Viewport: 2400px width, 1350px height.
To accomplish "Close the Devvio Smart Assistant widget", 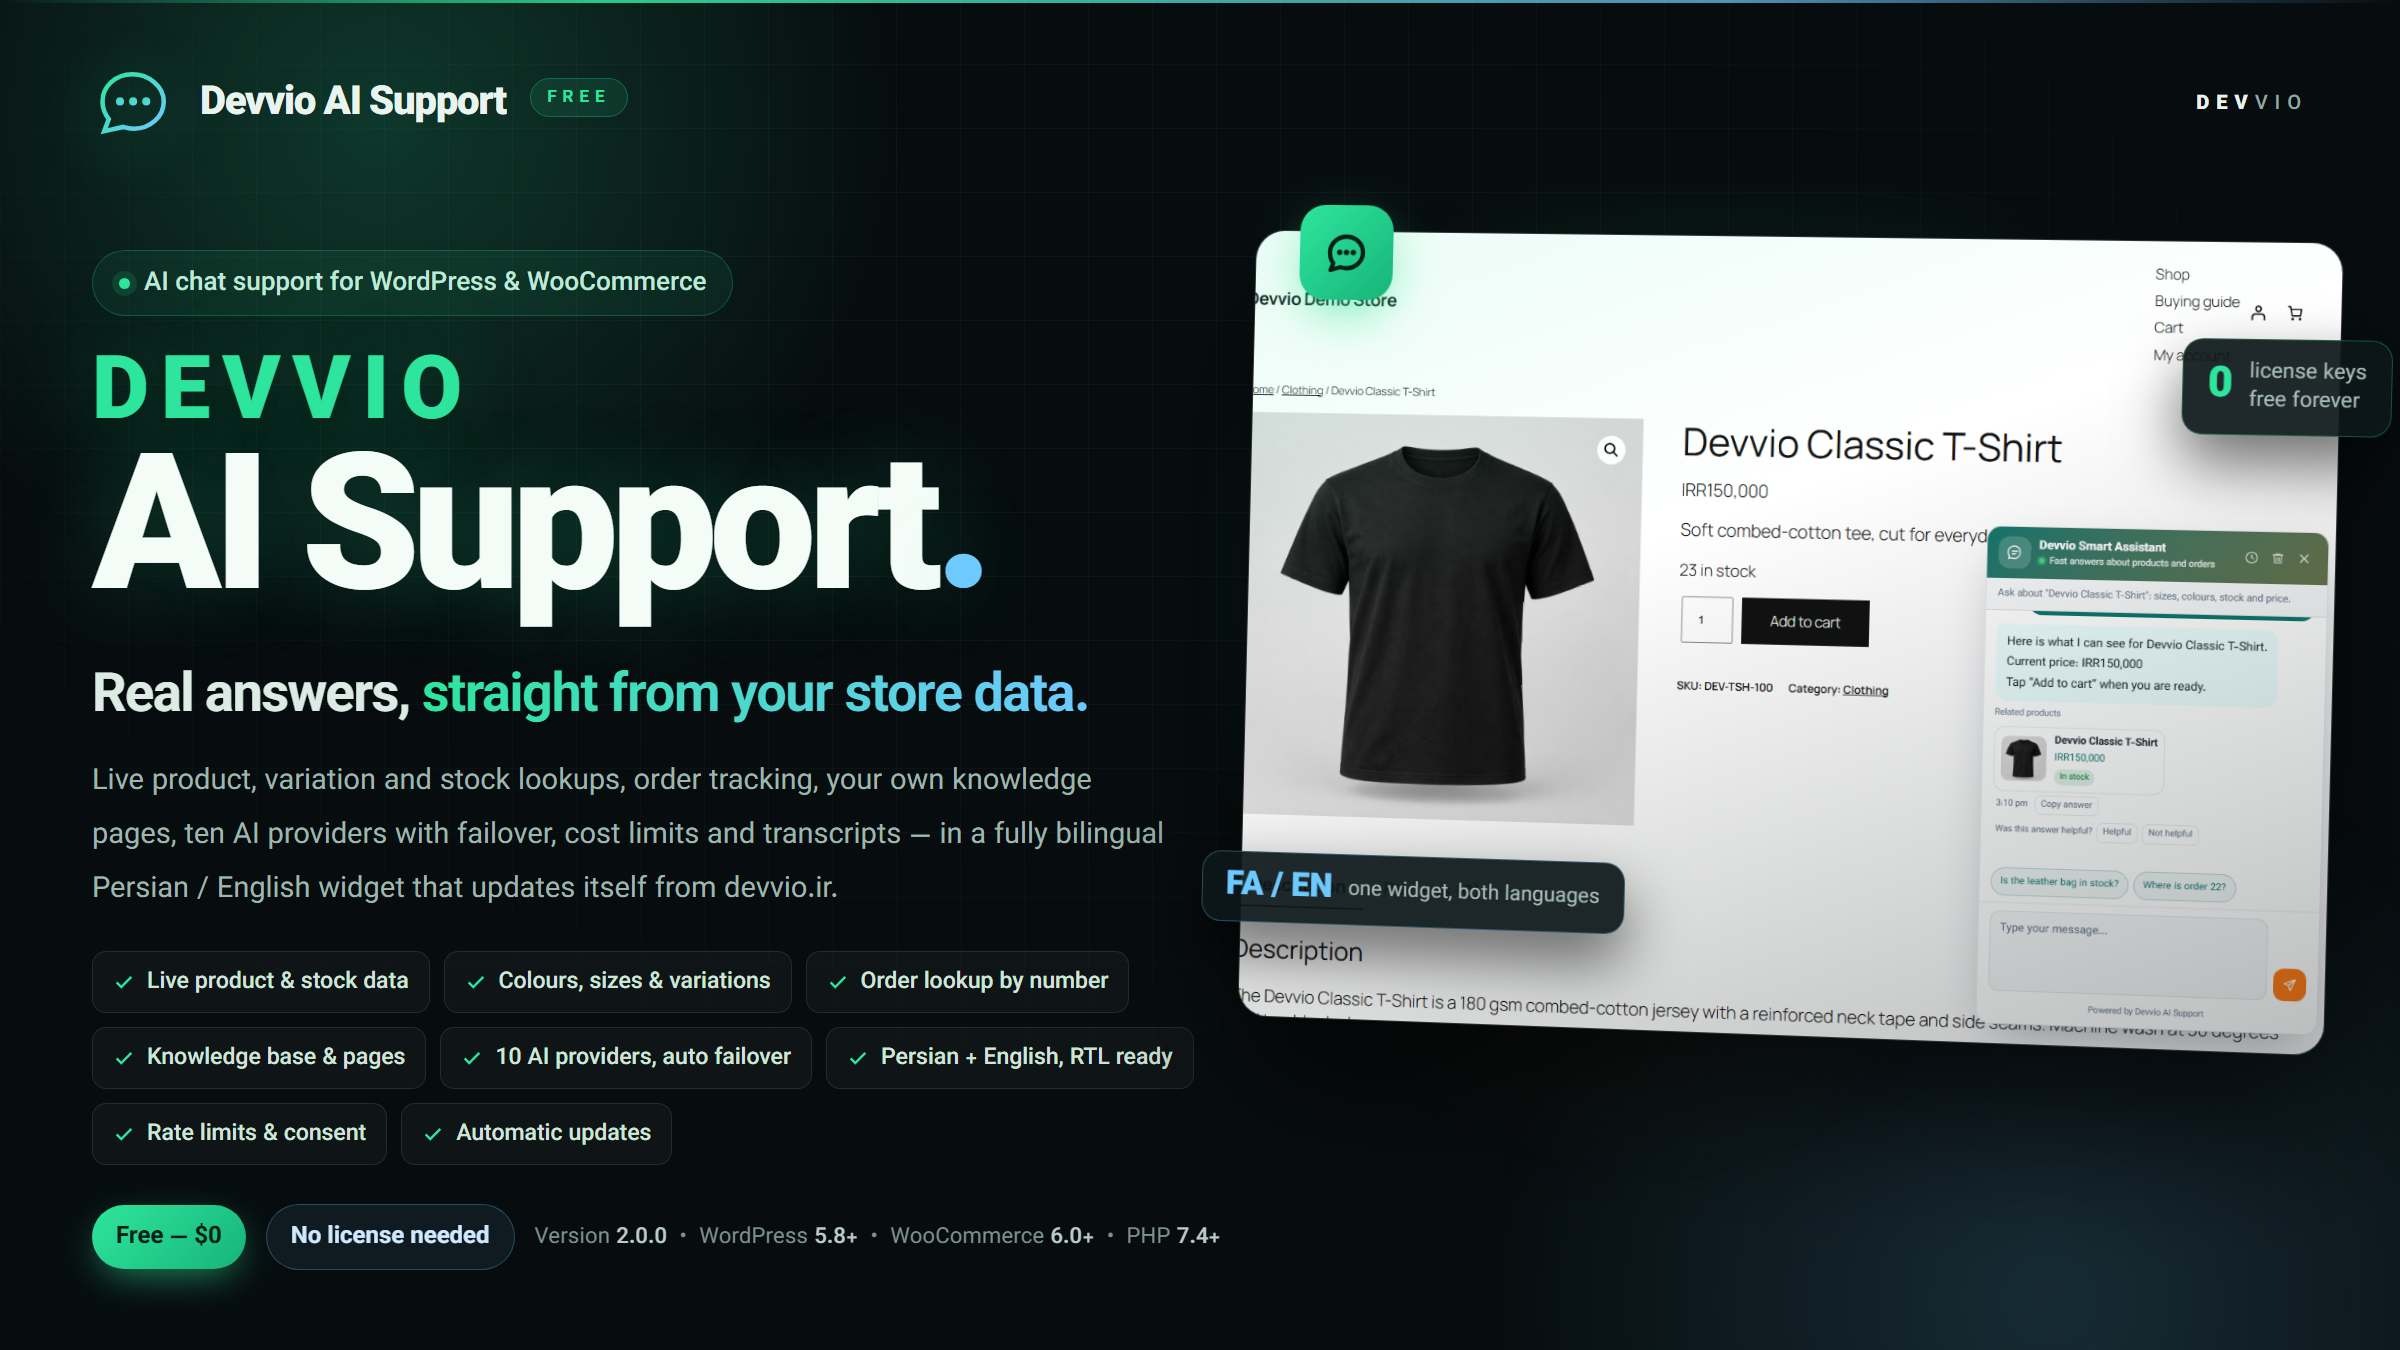I will coord(2305,559).
